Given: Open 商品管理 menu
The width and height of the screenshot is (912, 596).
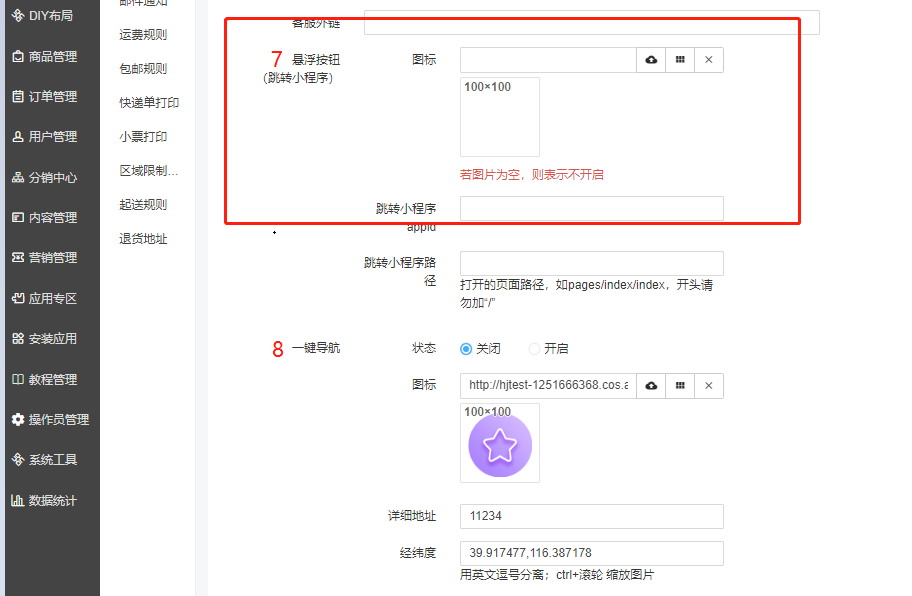Looking at the screenshot, I should pyautogui.click(x=52, y=56).
